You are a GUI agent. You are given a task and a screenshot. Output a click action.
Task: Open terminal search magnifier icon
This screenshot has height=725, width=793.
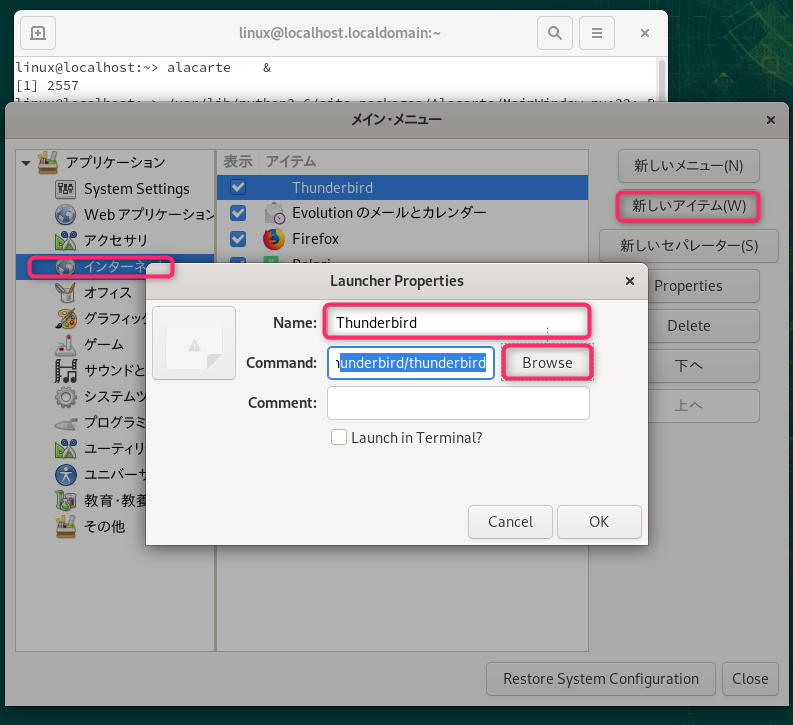pos(555,33)
